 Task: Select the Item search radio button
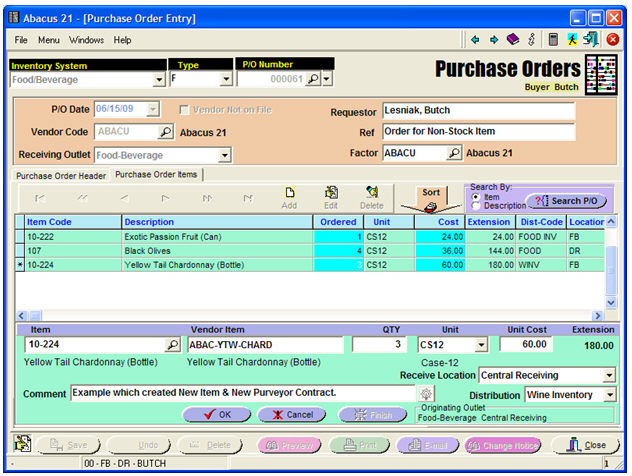[x=475, y=197]
